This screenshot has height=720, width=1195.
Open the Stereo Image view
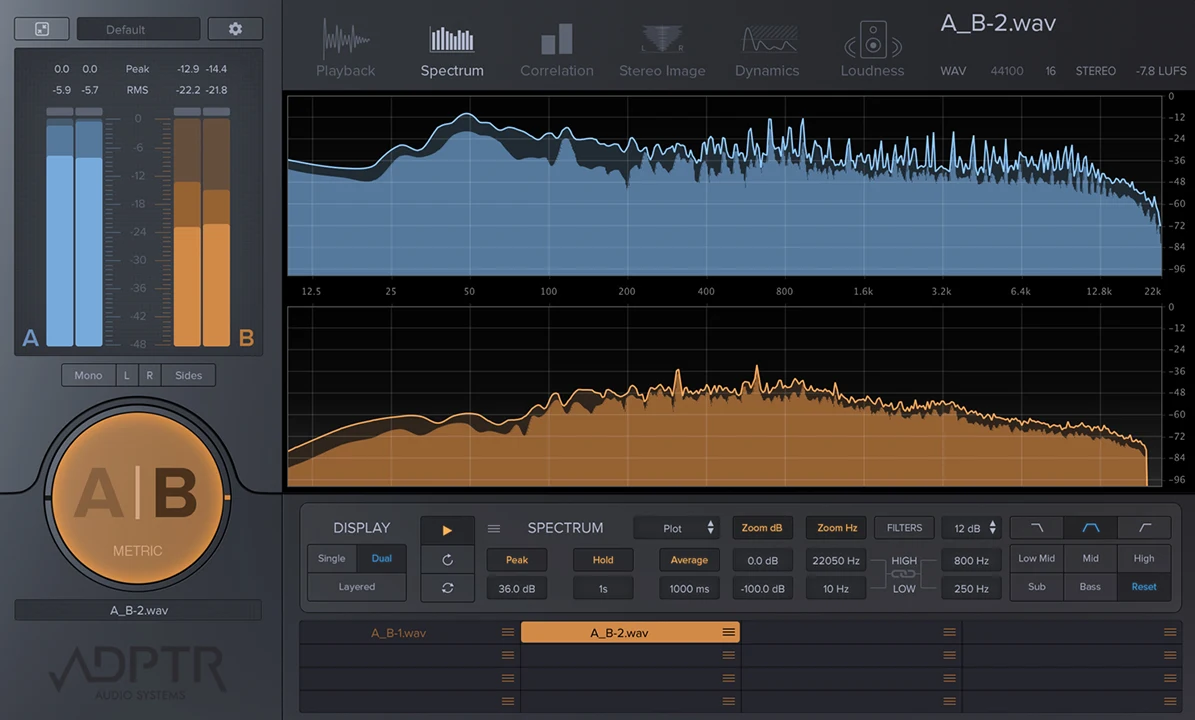(661, 50)
